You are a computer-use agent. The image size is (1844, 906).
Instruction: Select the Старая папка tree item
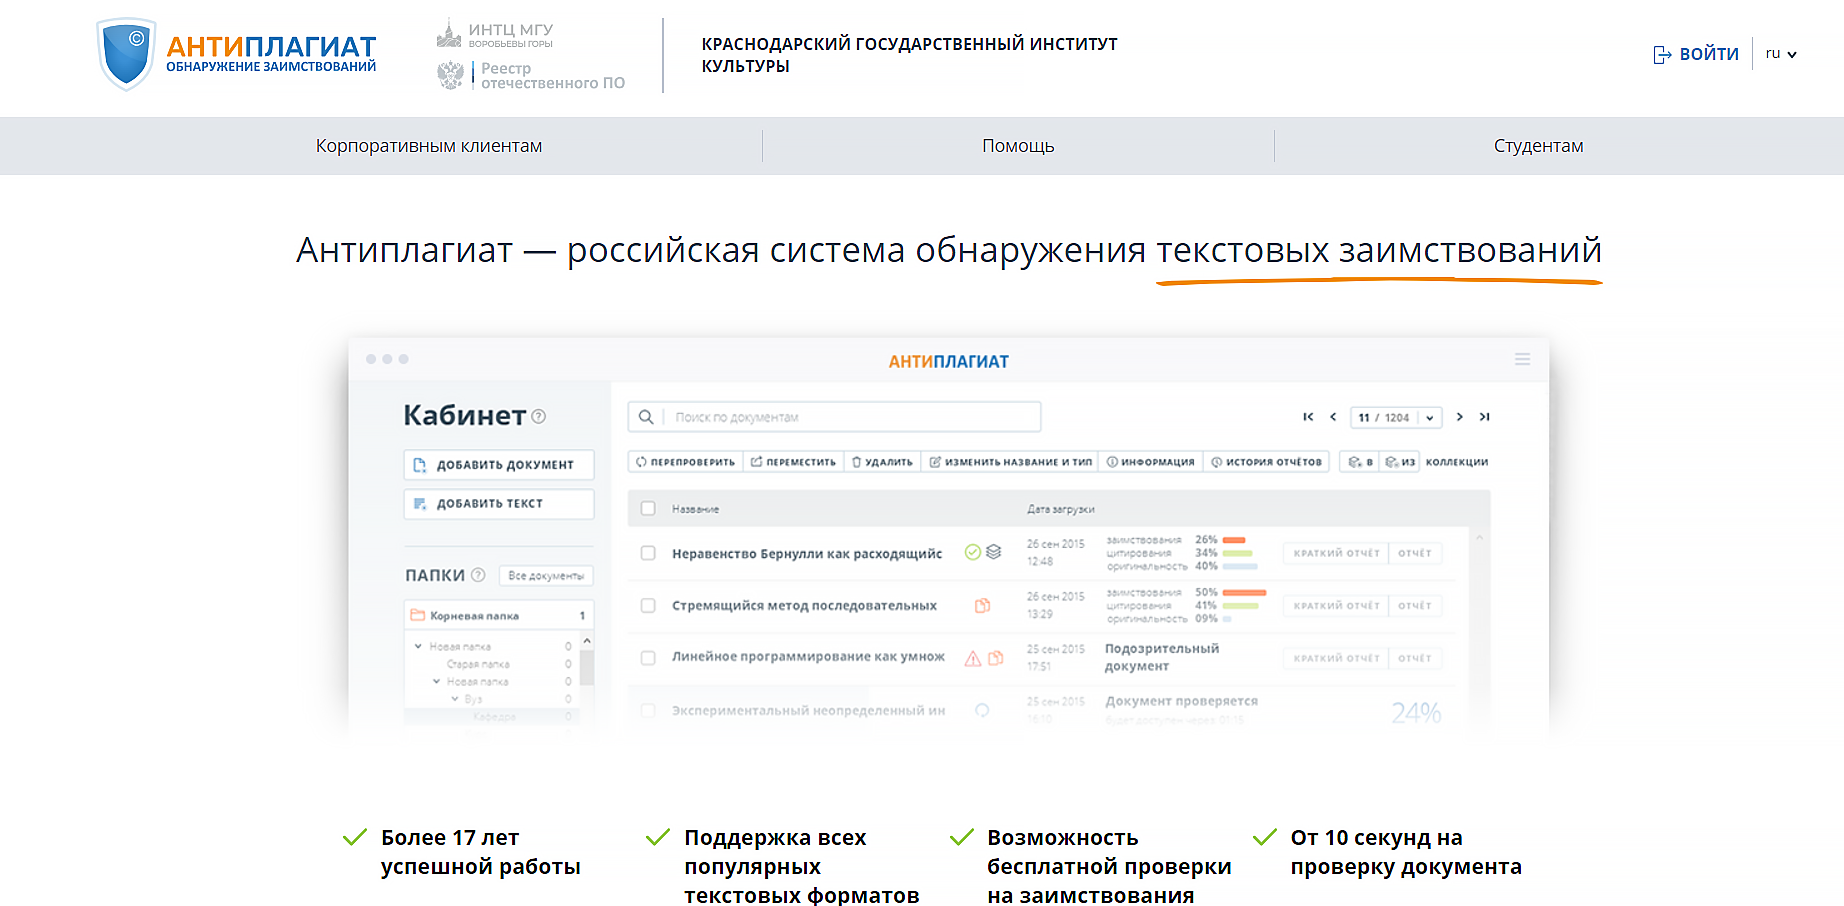[478, 664]
